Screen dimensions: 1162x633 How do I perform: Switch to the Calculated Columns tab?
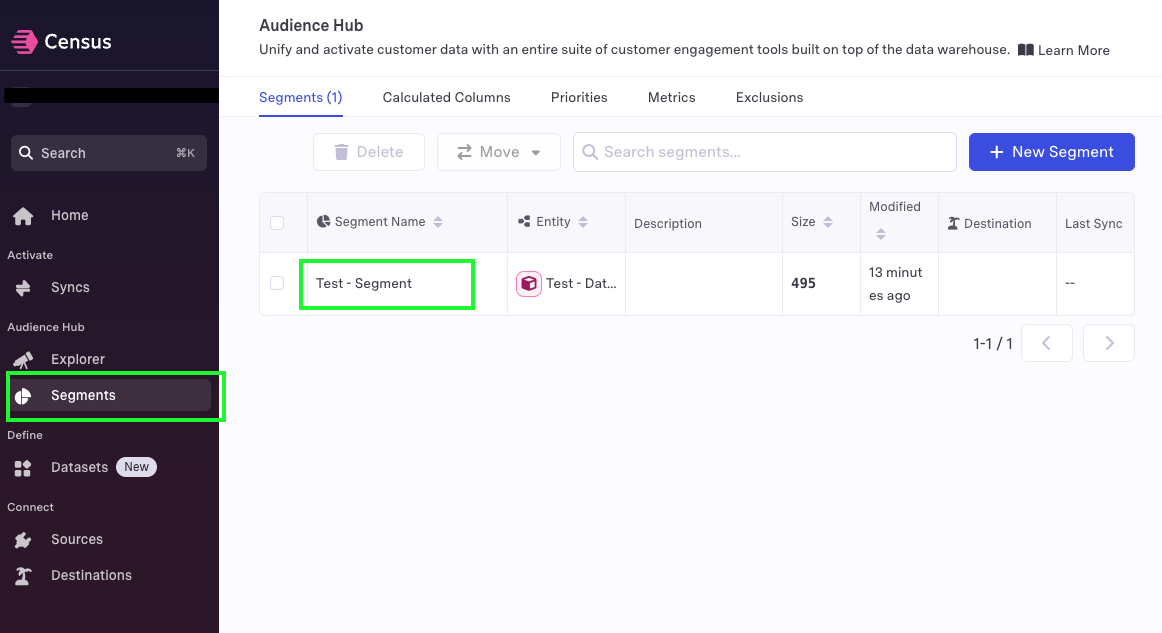[x=446, y=97]
